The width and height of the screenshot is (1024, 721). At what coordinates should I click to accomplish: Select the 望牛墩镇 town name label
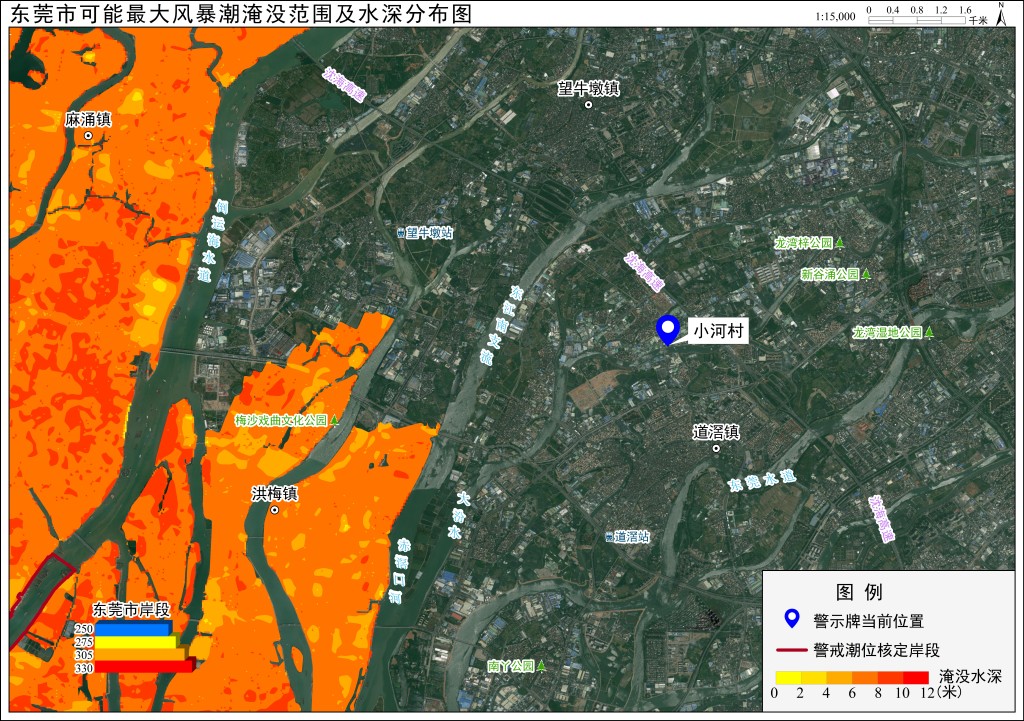588,89
